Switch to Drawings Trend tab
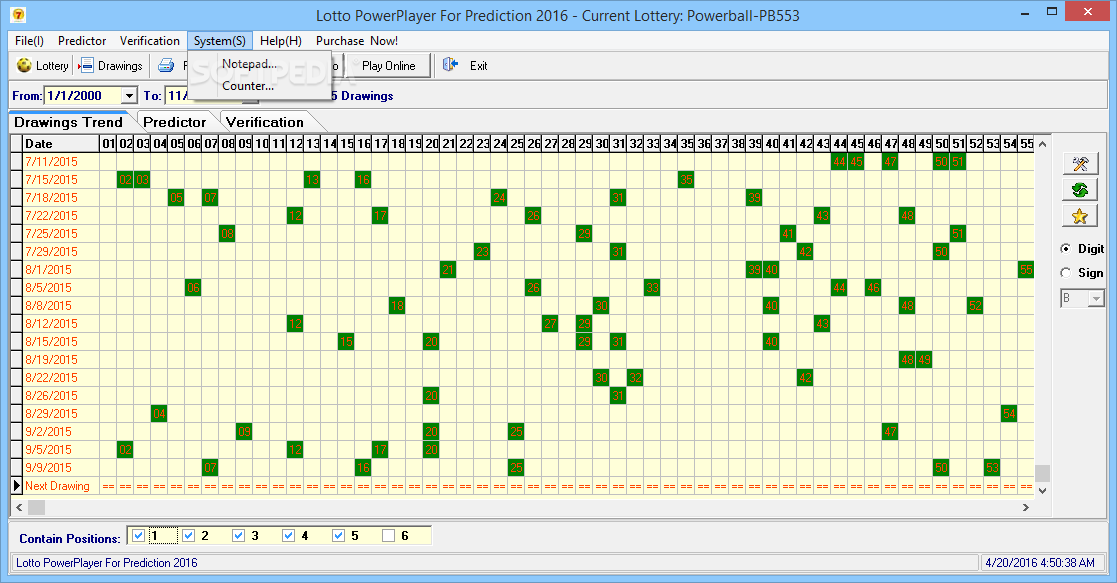 point(68,122)
